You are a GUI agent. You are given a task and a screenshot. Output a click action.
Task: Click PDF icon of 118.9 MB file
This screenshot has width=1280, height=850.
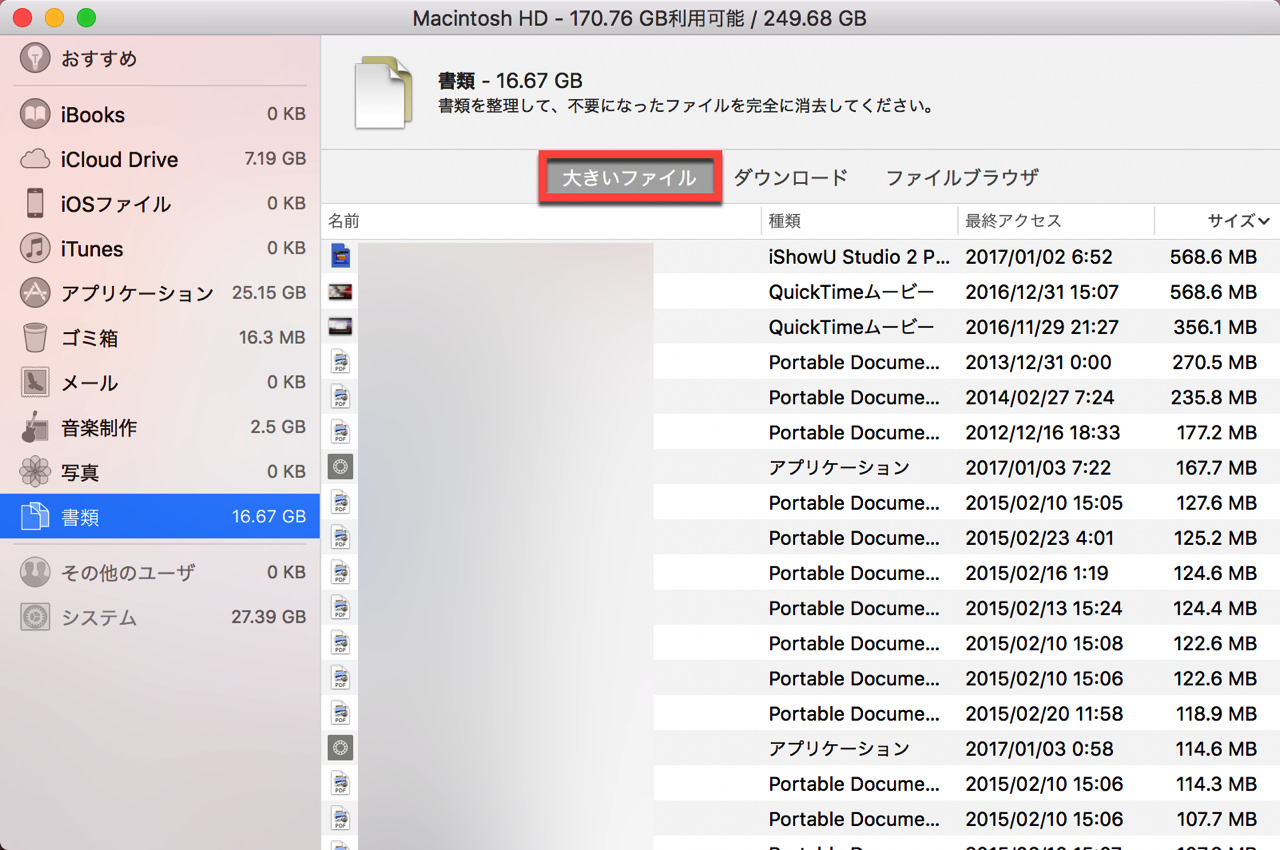(340, 713)
